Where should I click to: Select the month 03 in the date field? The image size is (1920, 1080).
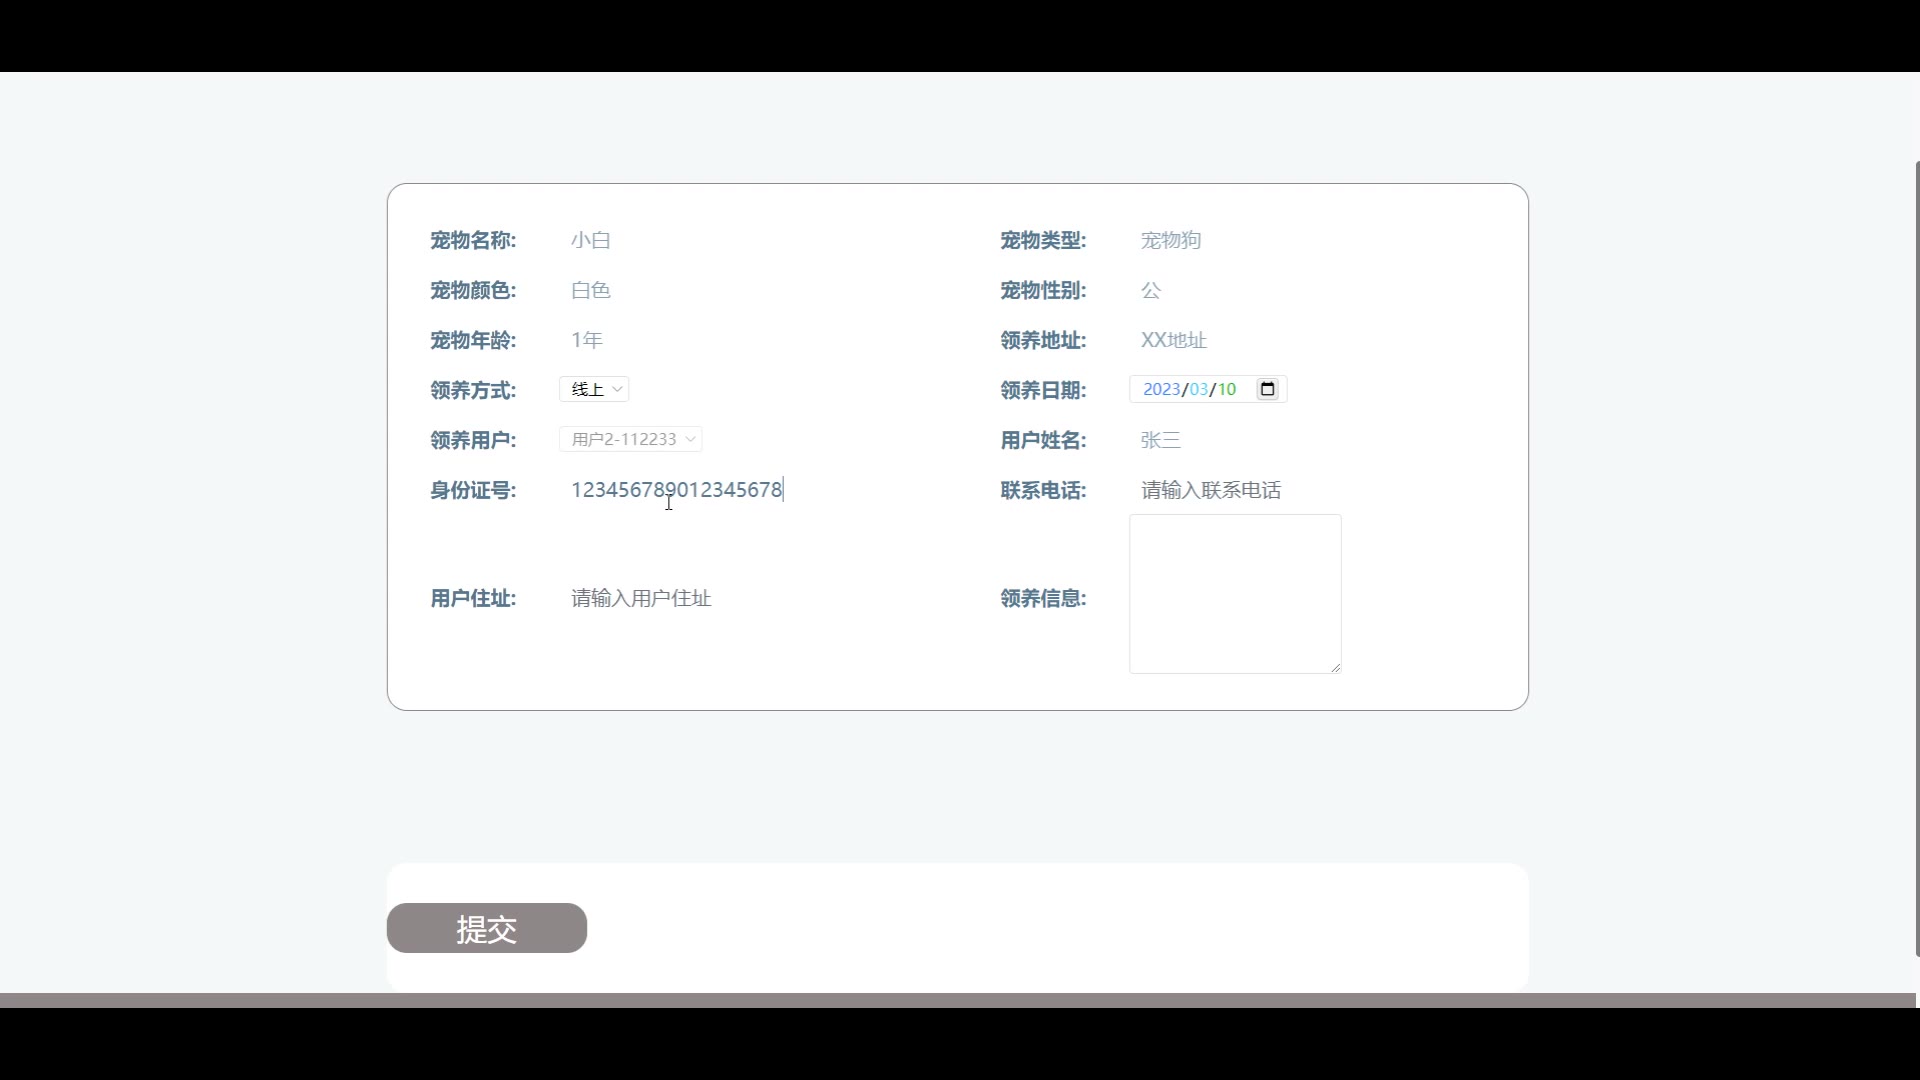[x=1198, y=389]
